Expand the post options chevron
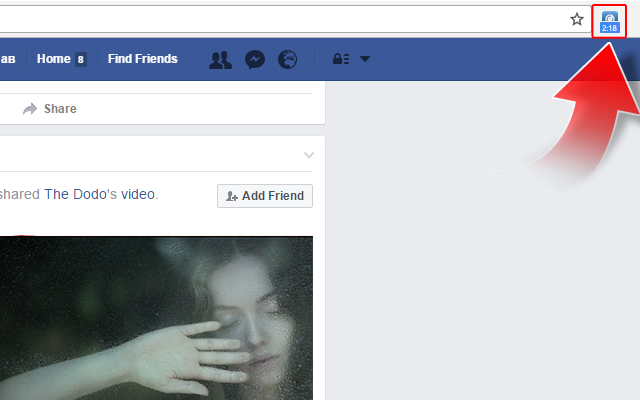 coord(309,155)
